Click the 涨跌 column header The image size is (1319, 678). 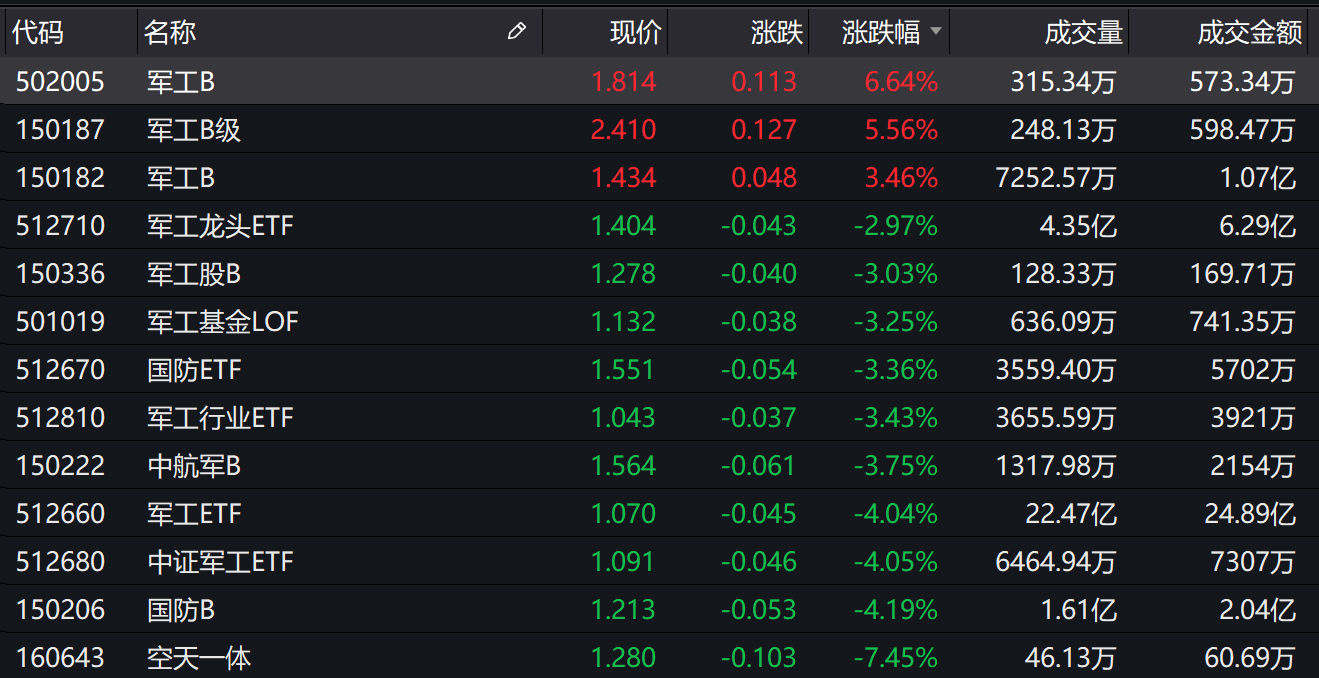click(777, 32)
